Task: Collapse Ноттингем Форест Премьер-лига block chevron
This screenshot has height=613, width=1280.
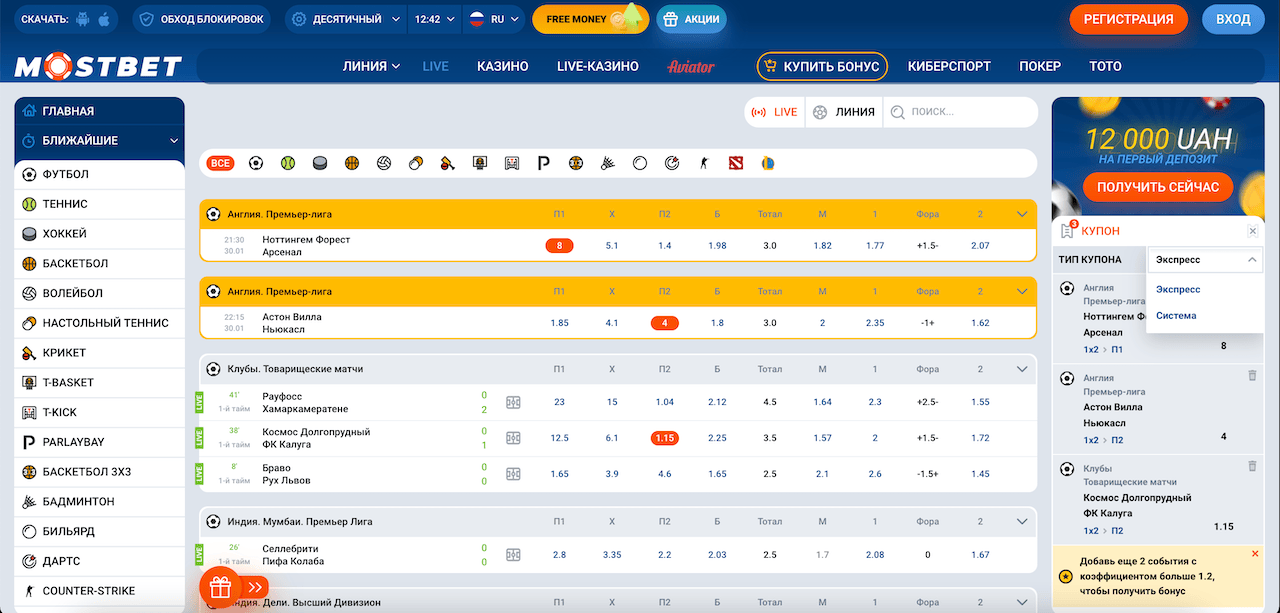Action: click(x=1022, y=214)
